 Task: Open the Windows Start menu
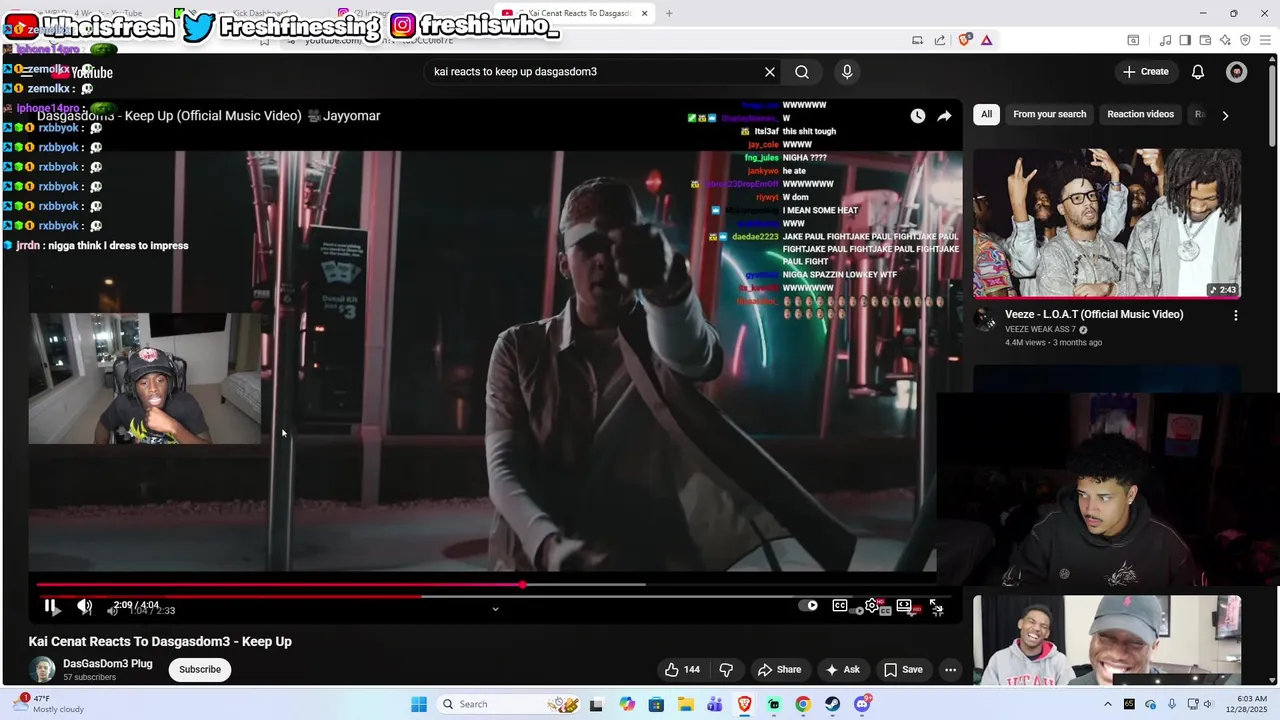click(419, 704)
